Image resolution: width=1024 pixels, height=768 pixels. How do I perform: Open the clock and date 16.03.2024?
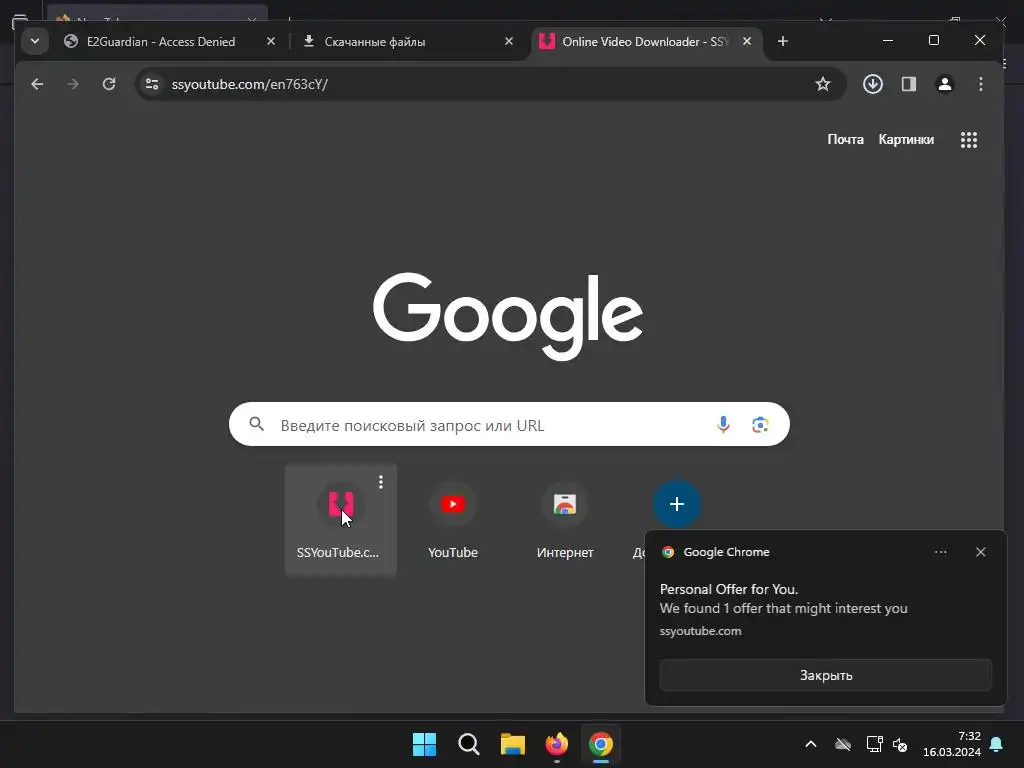tap(952, 744)
